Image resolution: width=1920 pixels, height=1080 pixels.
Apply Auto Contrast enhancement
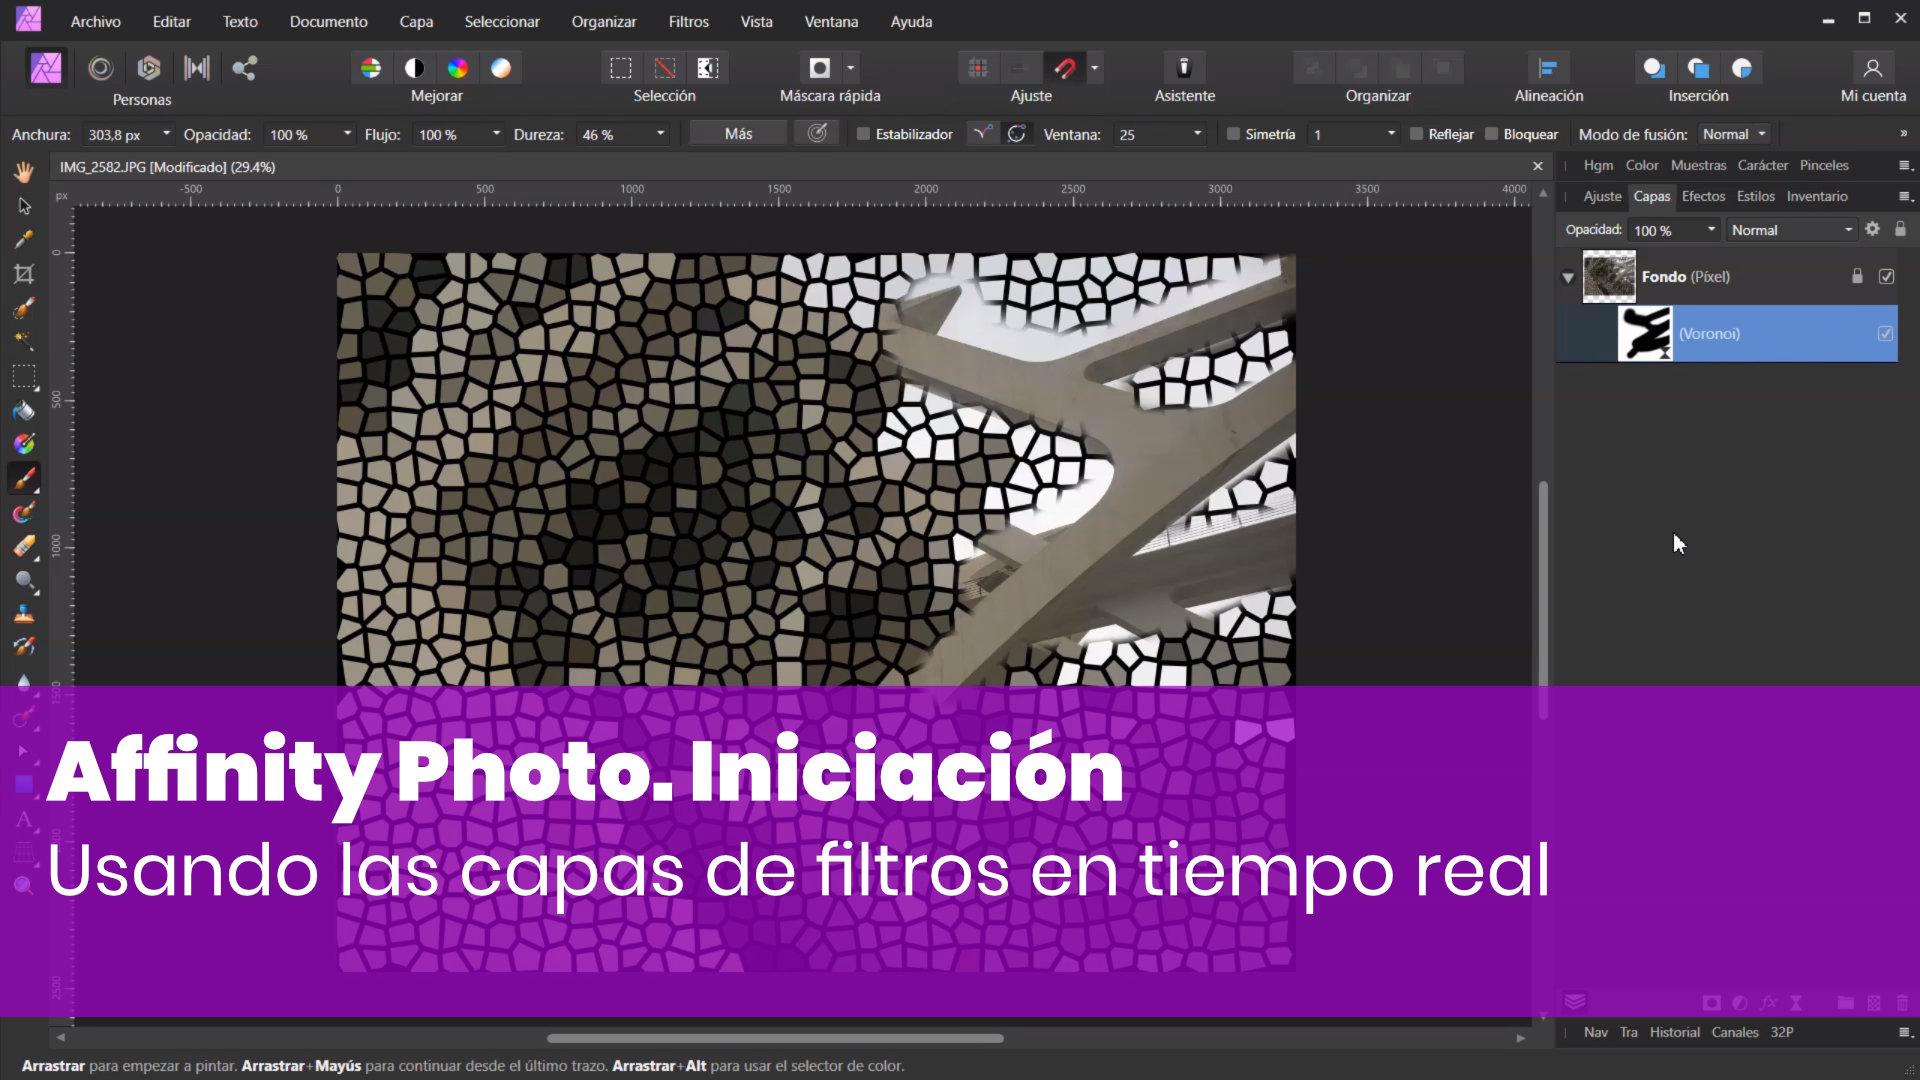(x=414, y=68)
